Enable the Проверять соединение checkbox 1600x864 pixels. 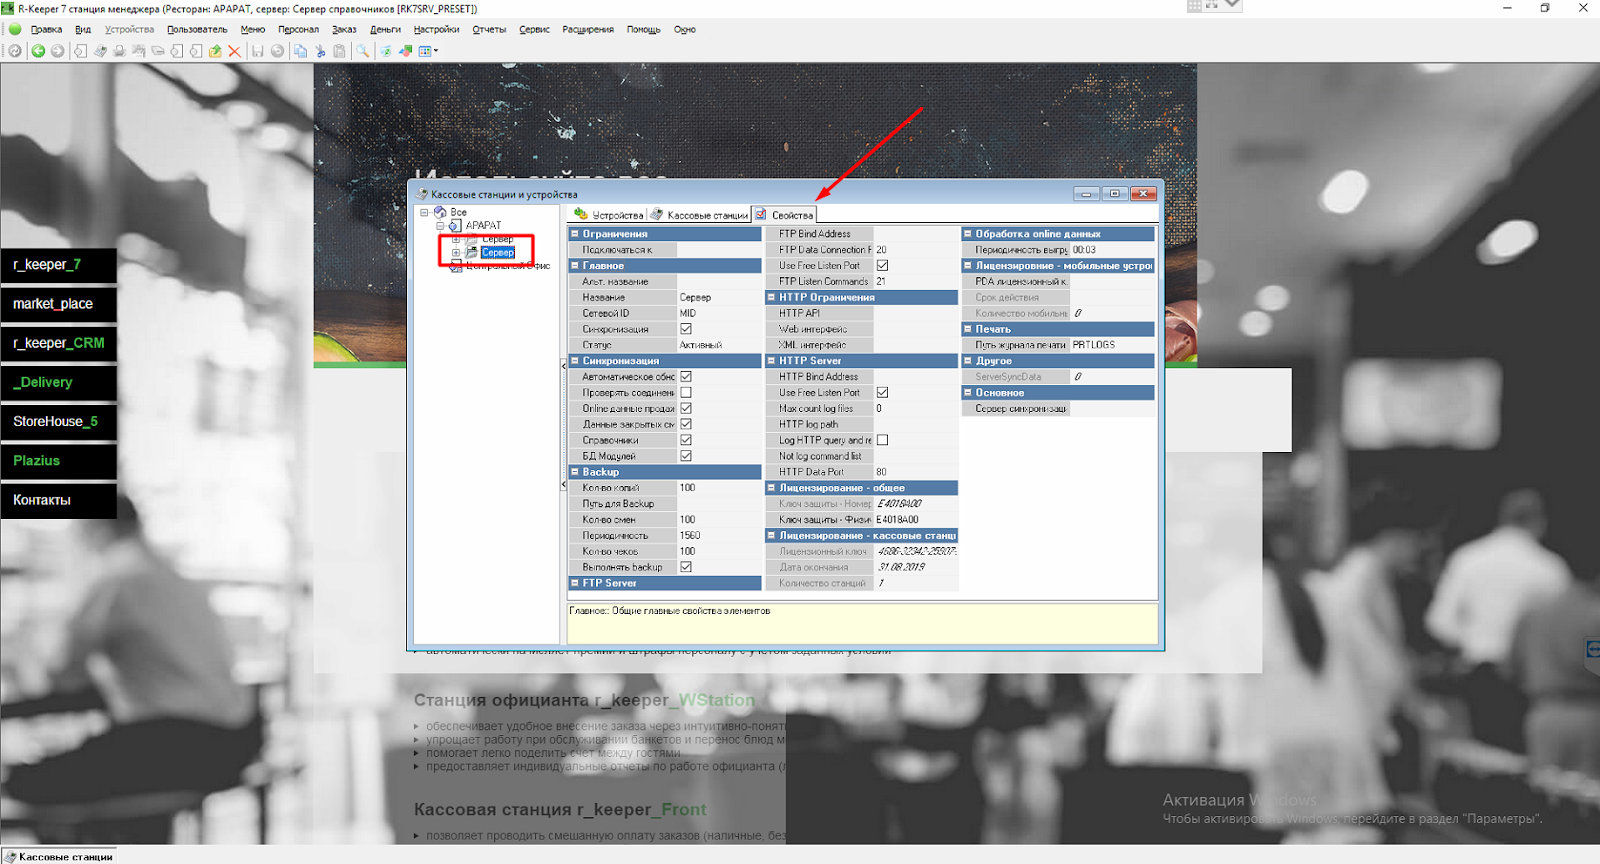pyautogui.click(x=686, y=393)
